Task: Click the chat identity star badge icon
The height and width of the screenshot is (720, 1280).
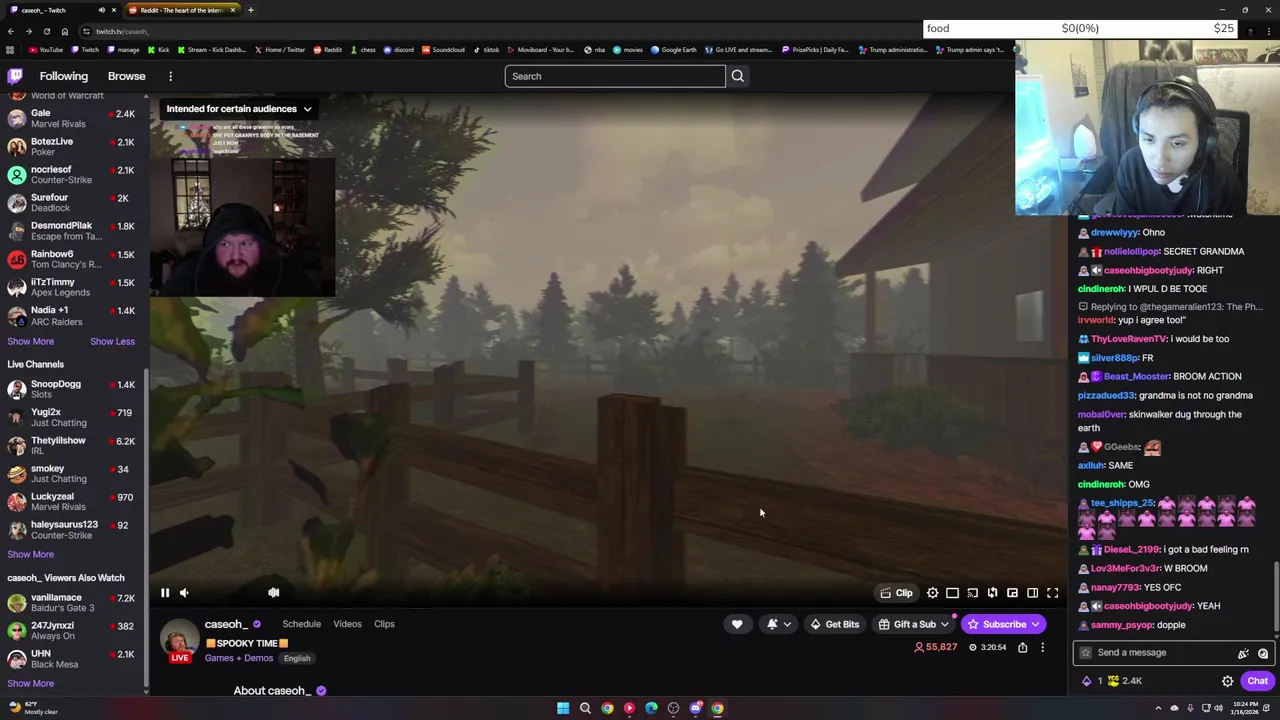Action: click(x=1085, y=653)
